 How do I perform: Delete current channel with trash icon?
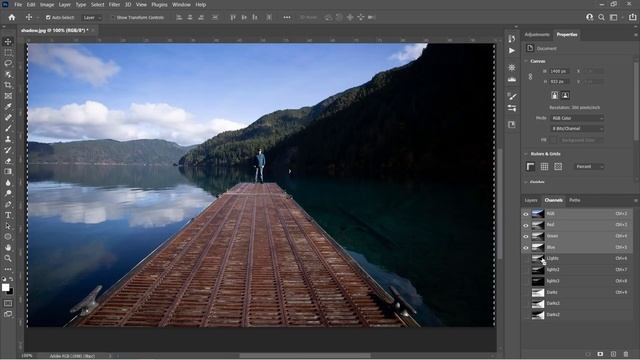(626, 354)
